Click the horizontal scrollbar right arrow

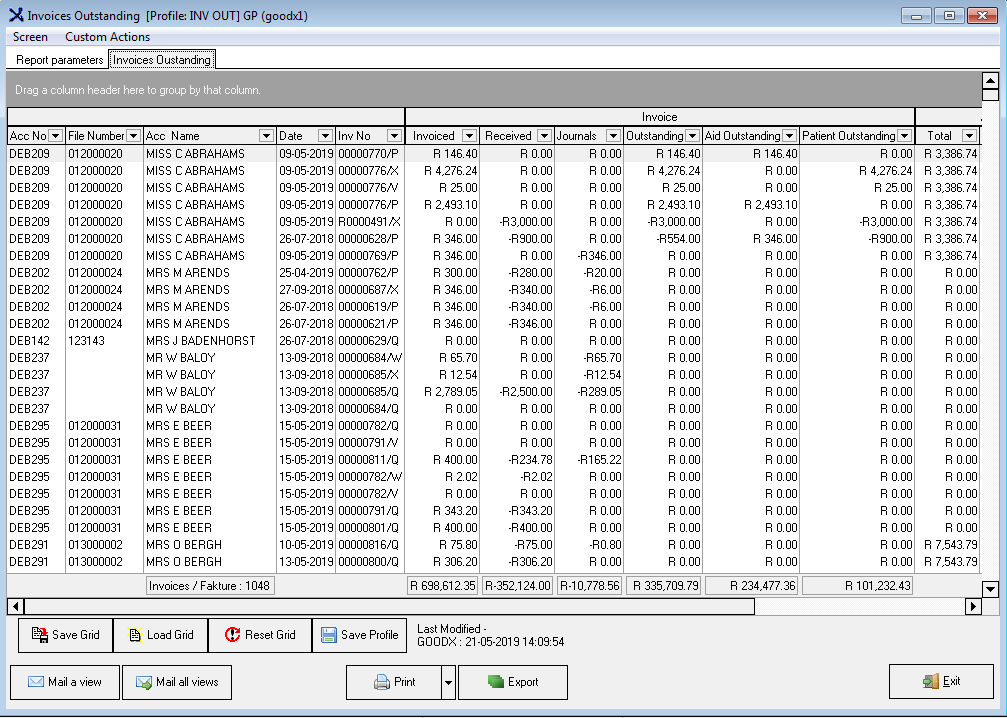[973, 606]
